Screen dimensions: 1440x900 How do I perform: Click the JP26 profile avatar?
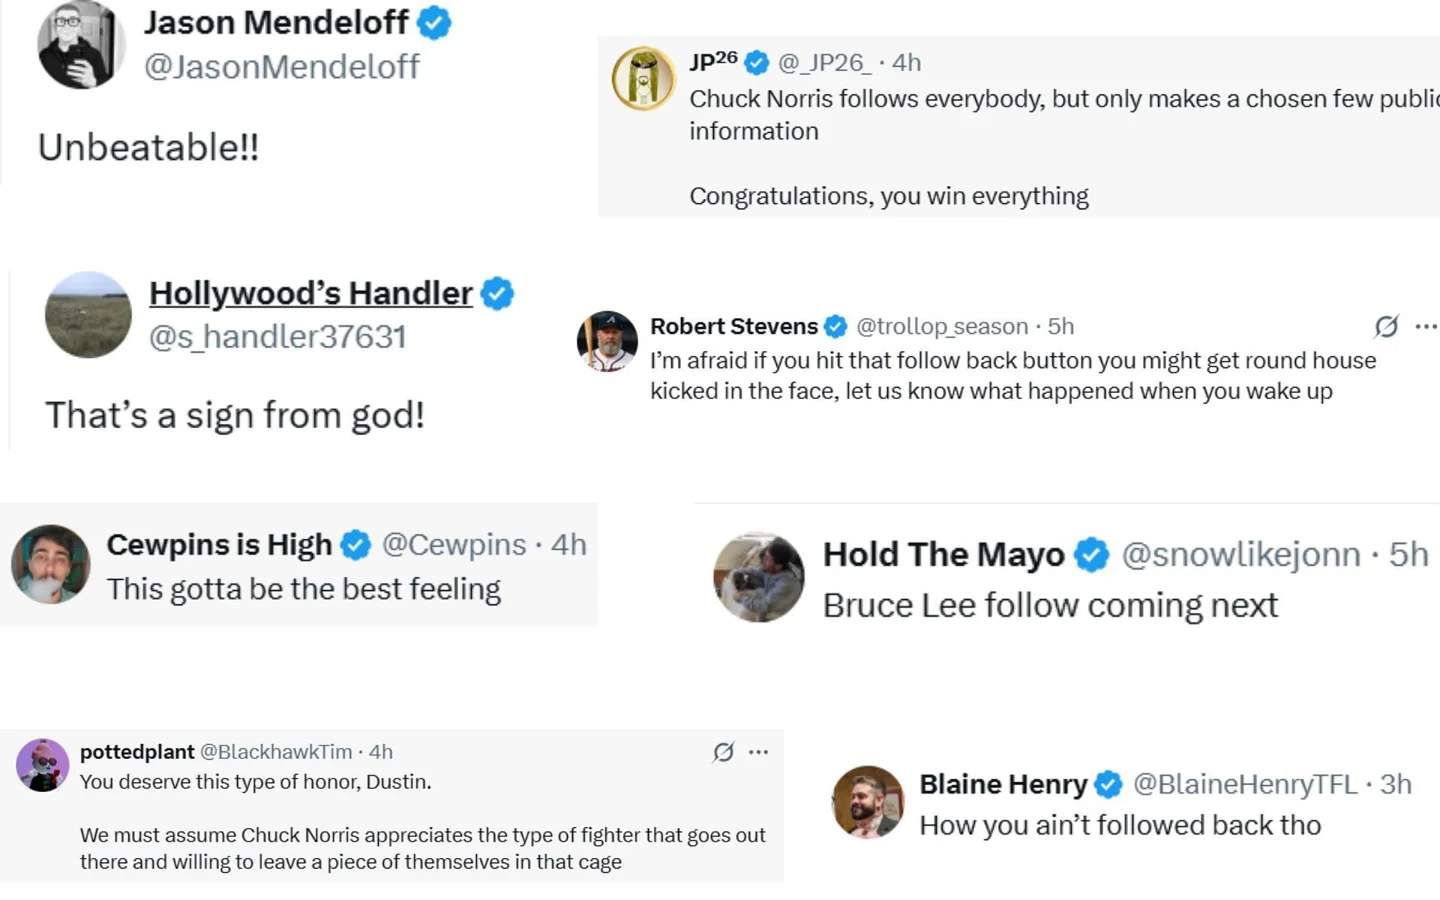(643, 78)
